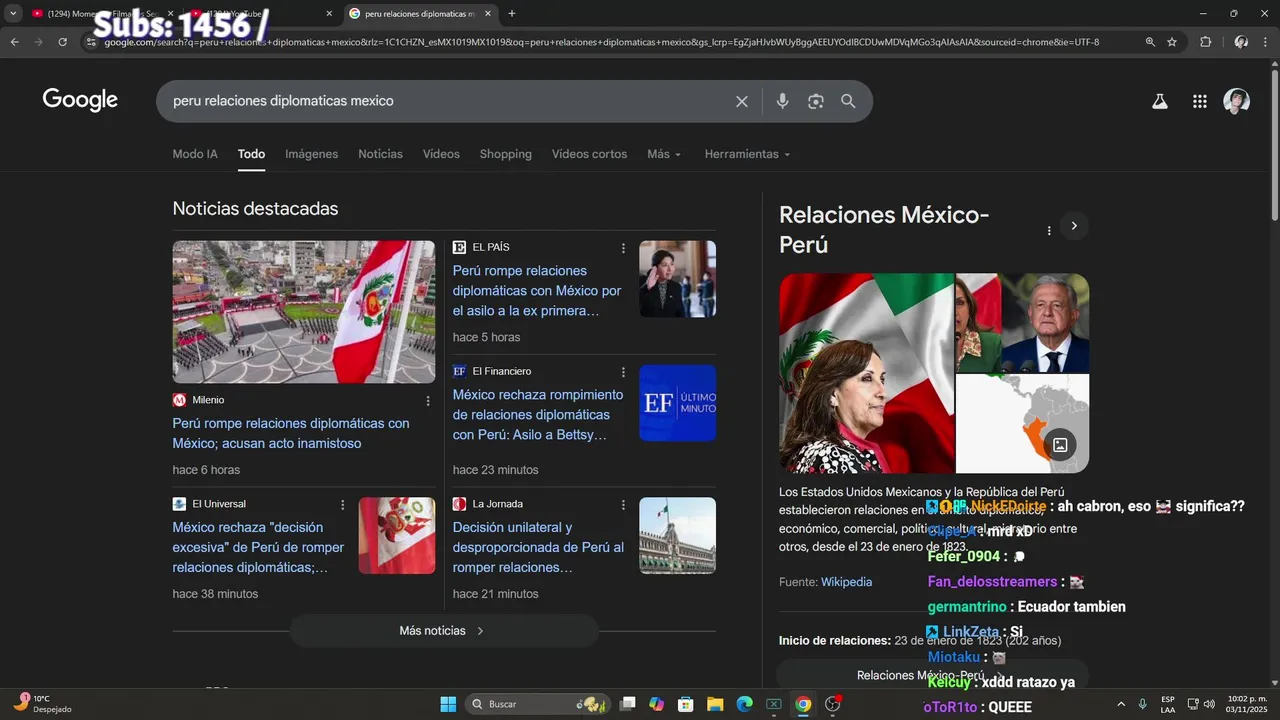1280x720 pixels.
Task: Switch to Imágenes tab
Action: (311, 154)
